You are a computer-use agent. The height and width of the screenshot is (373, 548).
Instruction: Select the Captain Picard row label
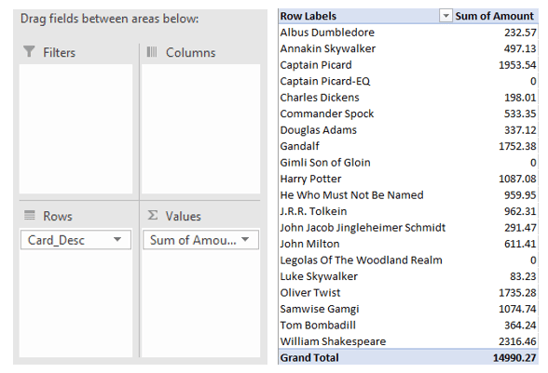tap(316, 65)
